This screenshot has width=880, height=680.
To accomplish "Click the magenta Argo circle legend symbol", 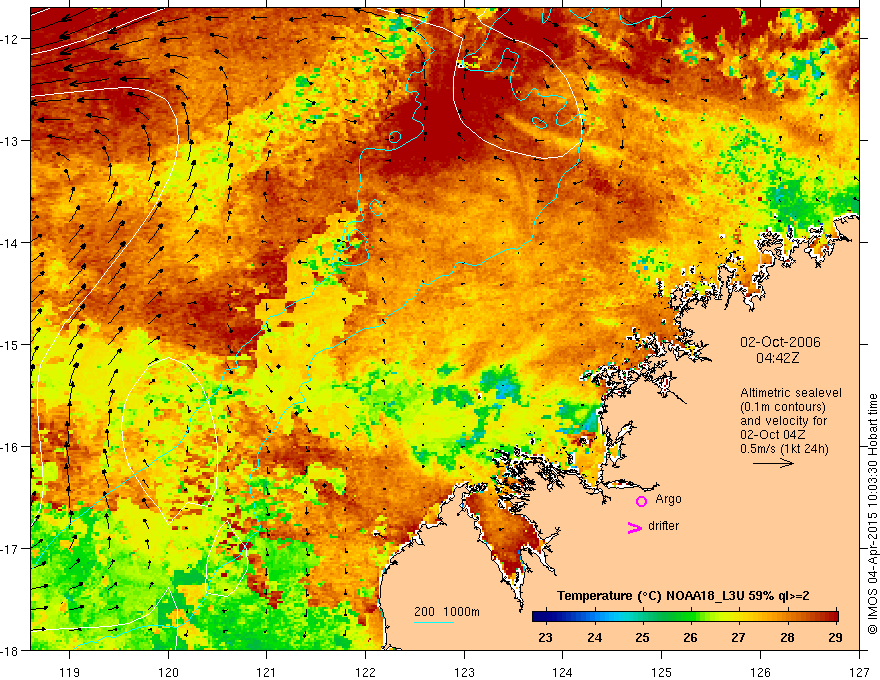I will click(x=641, y=501).
